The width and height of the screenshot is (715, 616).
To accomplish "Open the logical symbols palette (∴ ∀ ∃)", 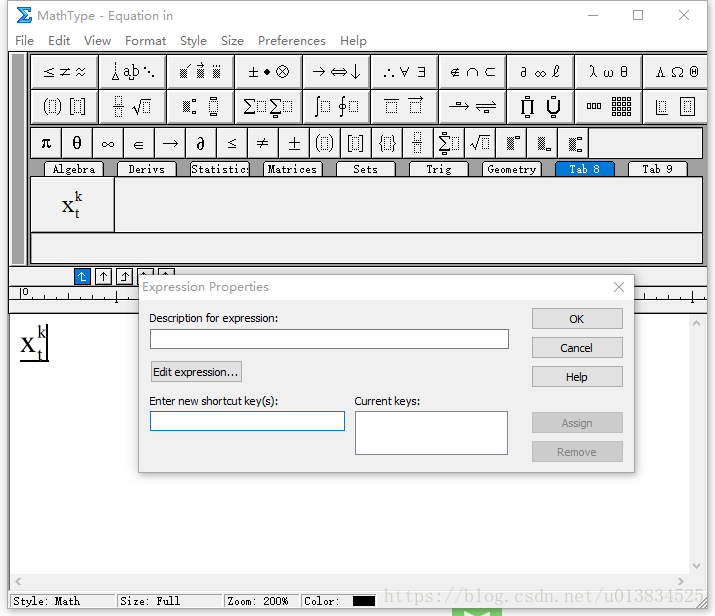I will point(404,72).
